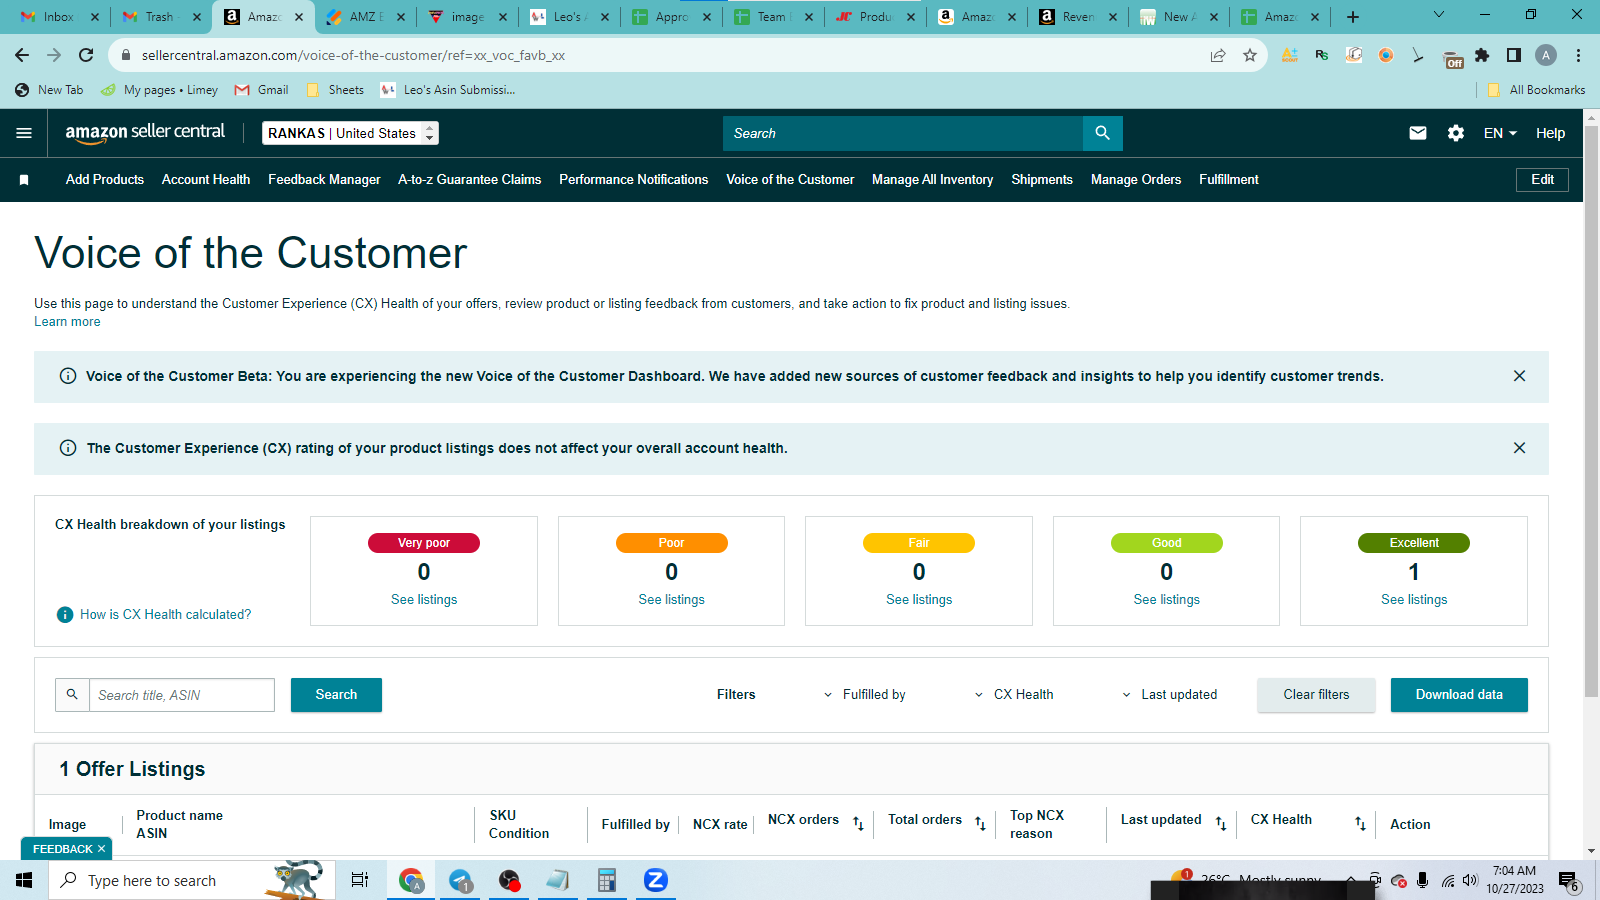Click Download data button
Viewport: 1600px width, 900px height.
tap(1459, 695)
